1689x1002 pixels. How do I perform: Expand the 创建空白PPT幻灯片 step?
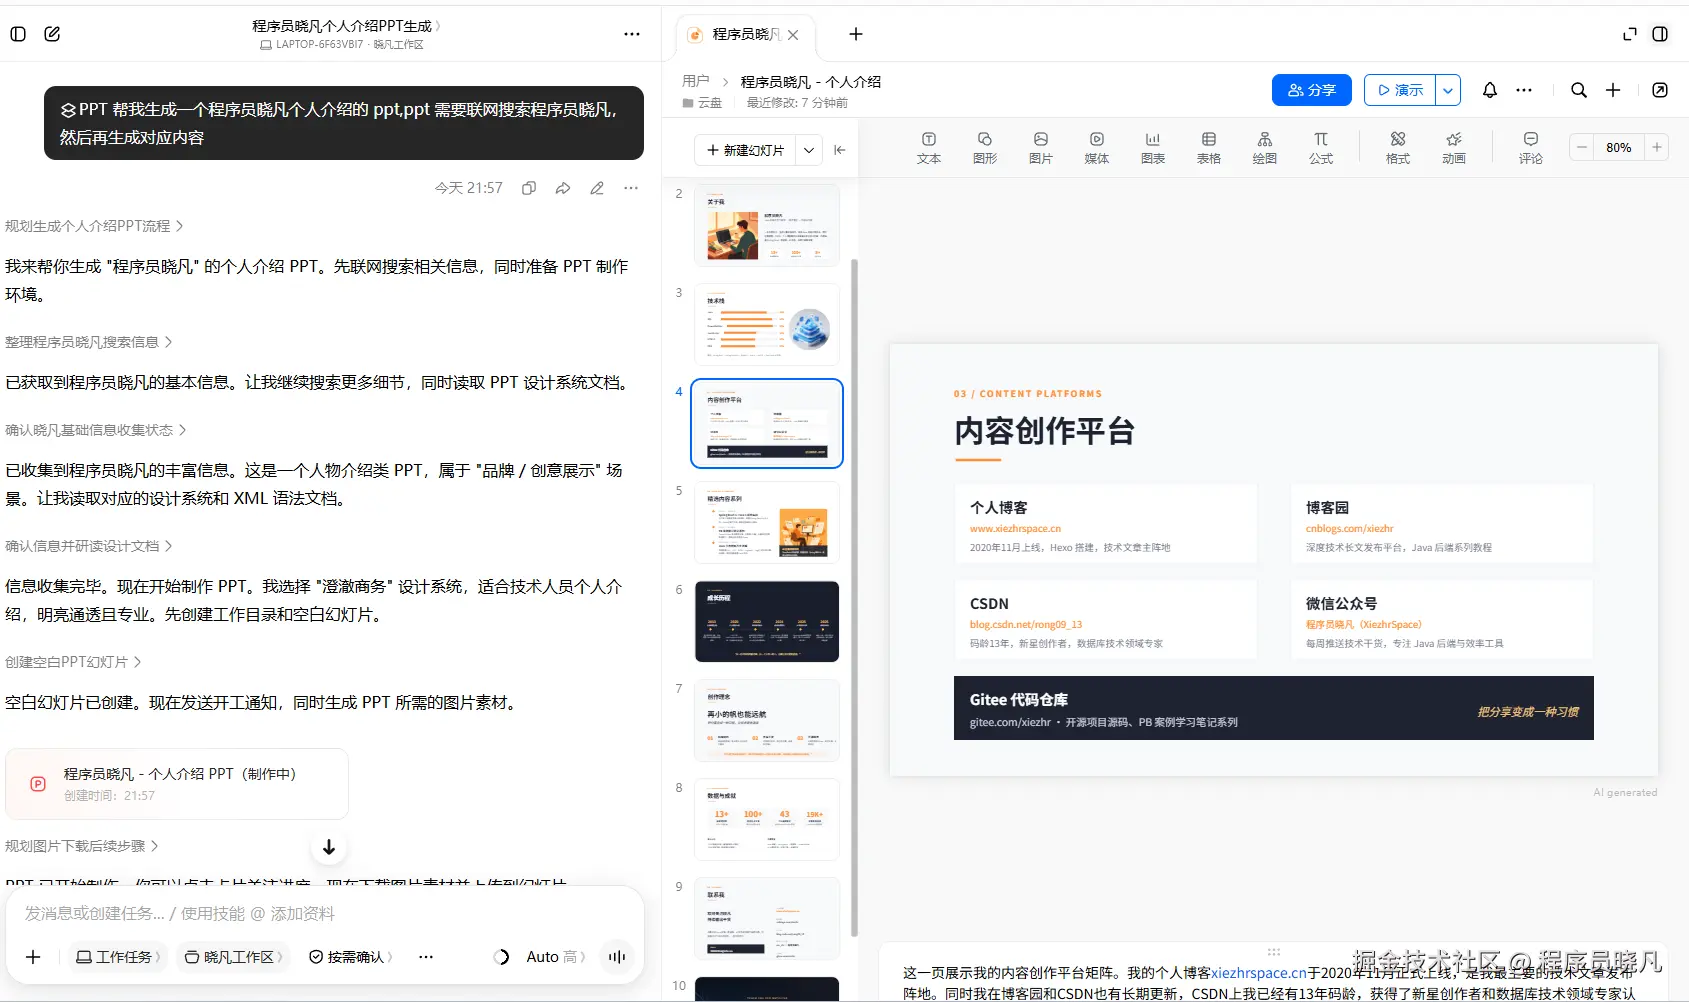pyautogui.click(x=73, y=662)
